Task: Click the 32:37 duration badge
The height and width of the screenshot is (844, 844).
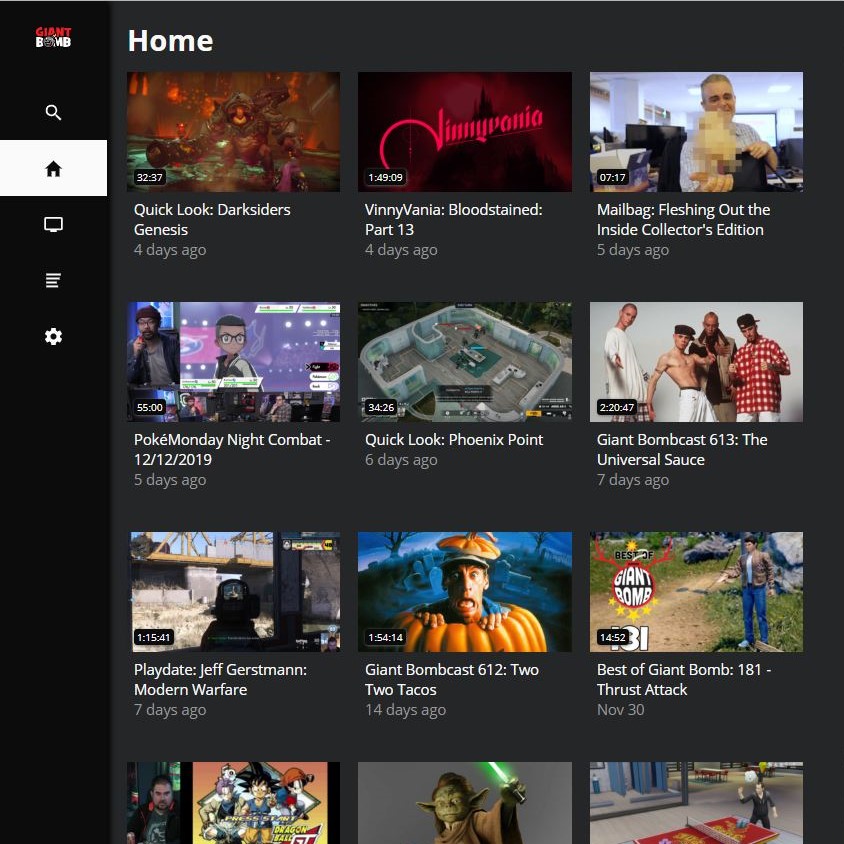Action: (x=150, y=177)
